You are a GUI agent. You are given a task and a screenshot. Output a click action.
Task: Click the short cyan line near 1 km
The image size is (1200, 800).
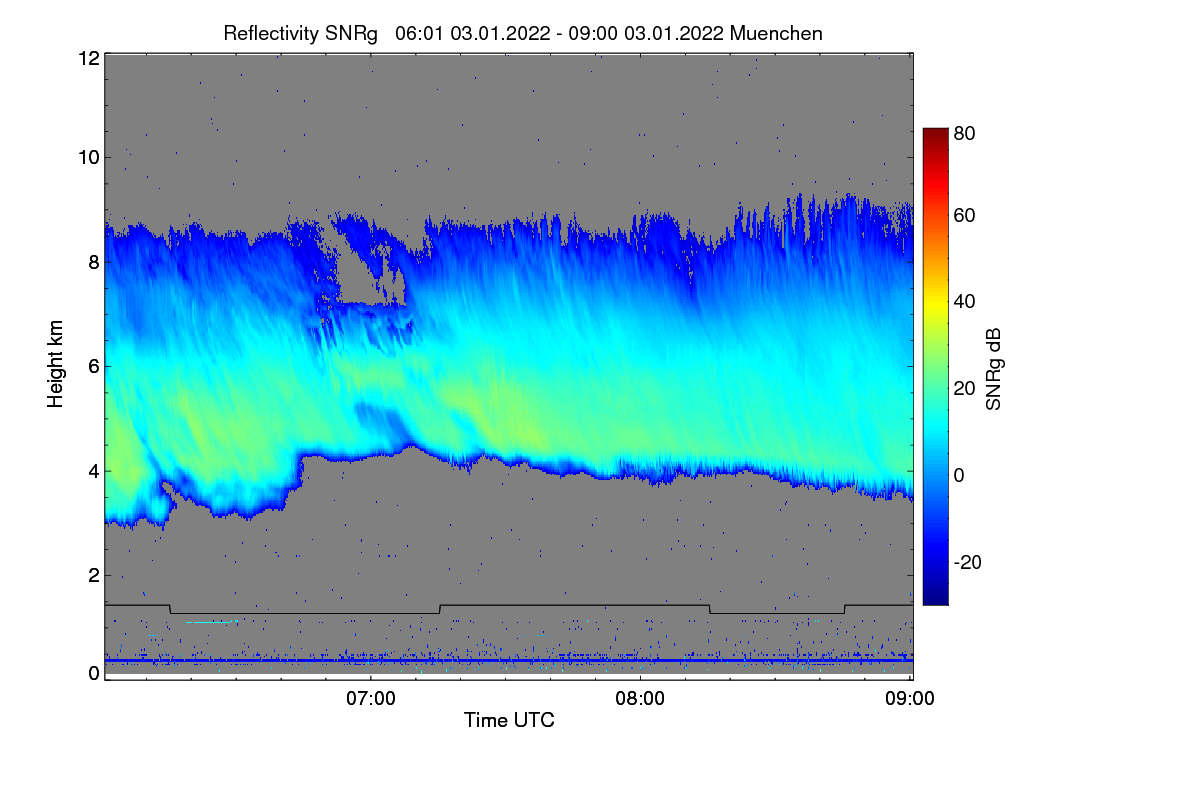pos(208,622)
